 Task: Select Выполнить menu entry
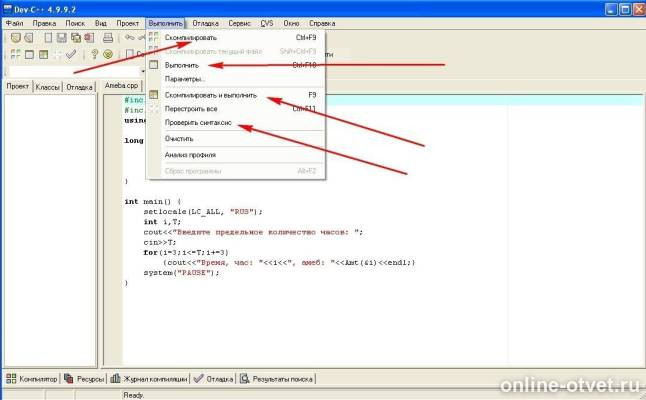click(183, 65)
